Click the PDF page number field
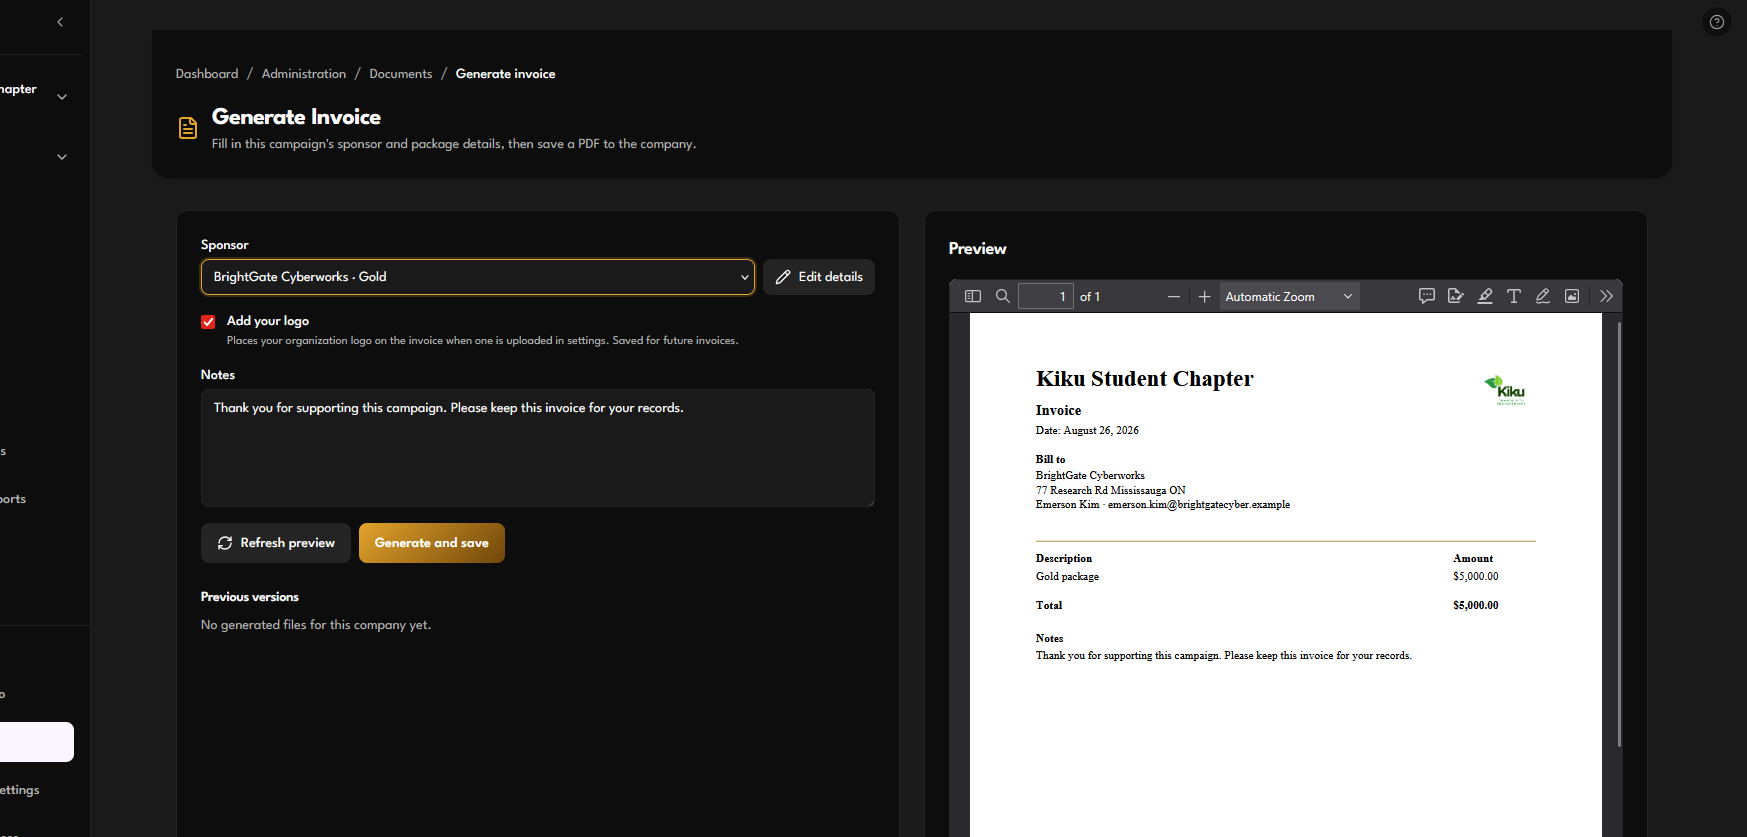This screenshot has width=1747, height=837. (1045, 297)
